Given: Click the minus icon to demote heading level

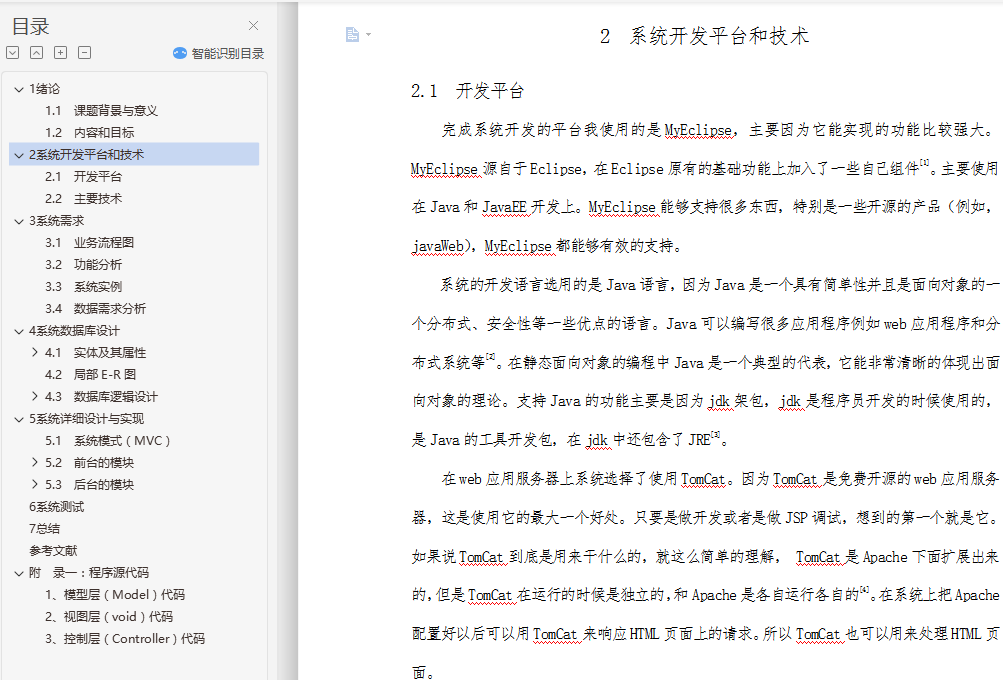Looking at the screenshot, I should click(x=84, y=52).
